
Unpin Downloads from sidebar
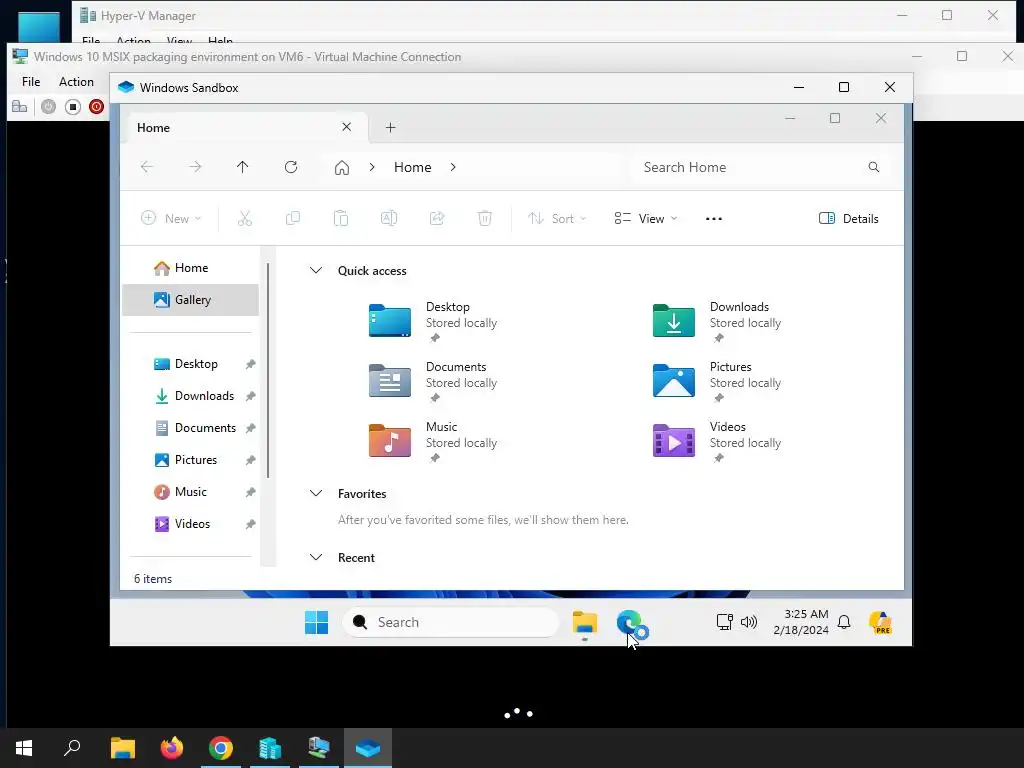pyautogui.click(x=250, y=396)
